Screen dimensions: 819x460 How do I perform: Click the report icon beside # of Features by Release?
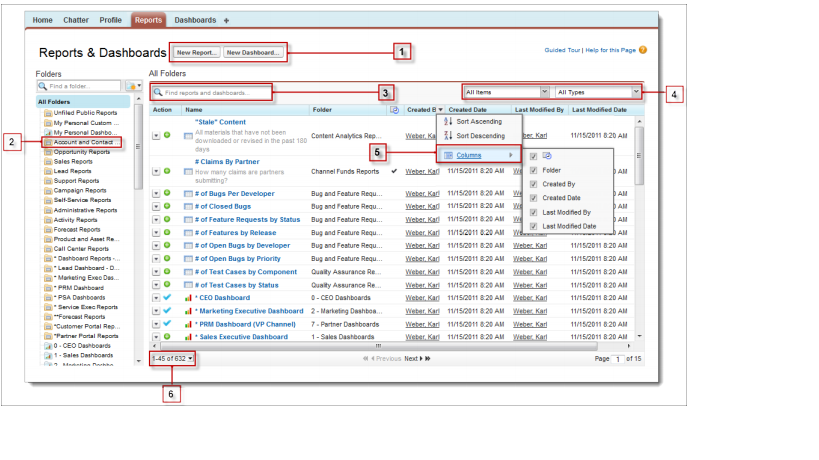pos(188,233)
